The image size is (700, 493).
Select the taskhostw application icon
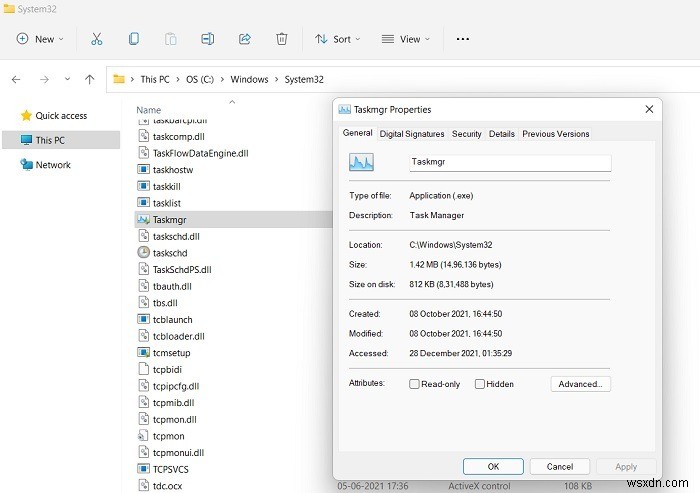click(x=143, y=170)
